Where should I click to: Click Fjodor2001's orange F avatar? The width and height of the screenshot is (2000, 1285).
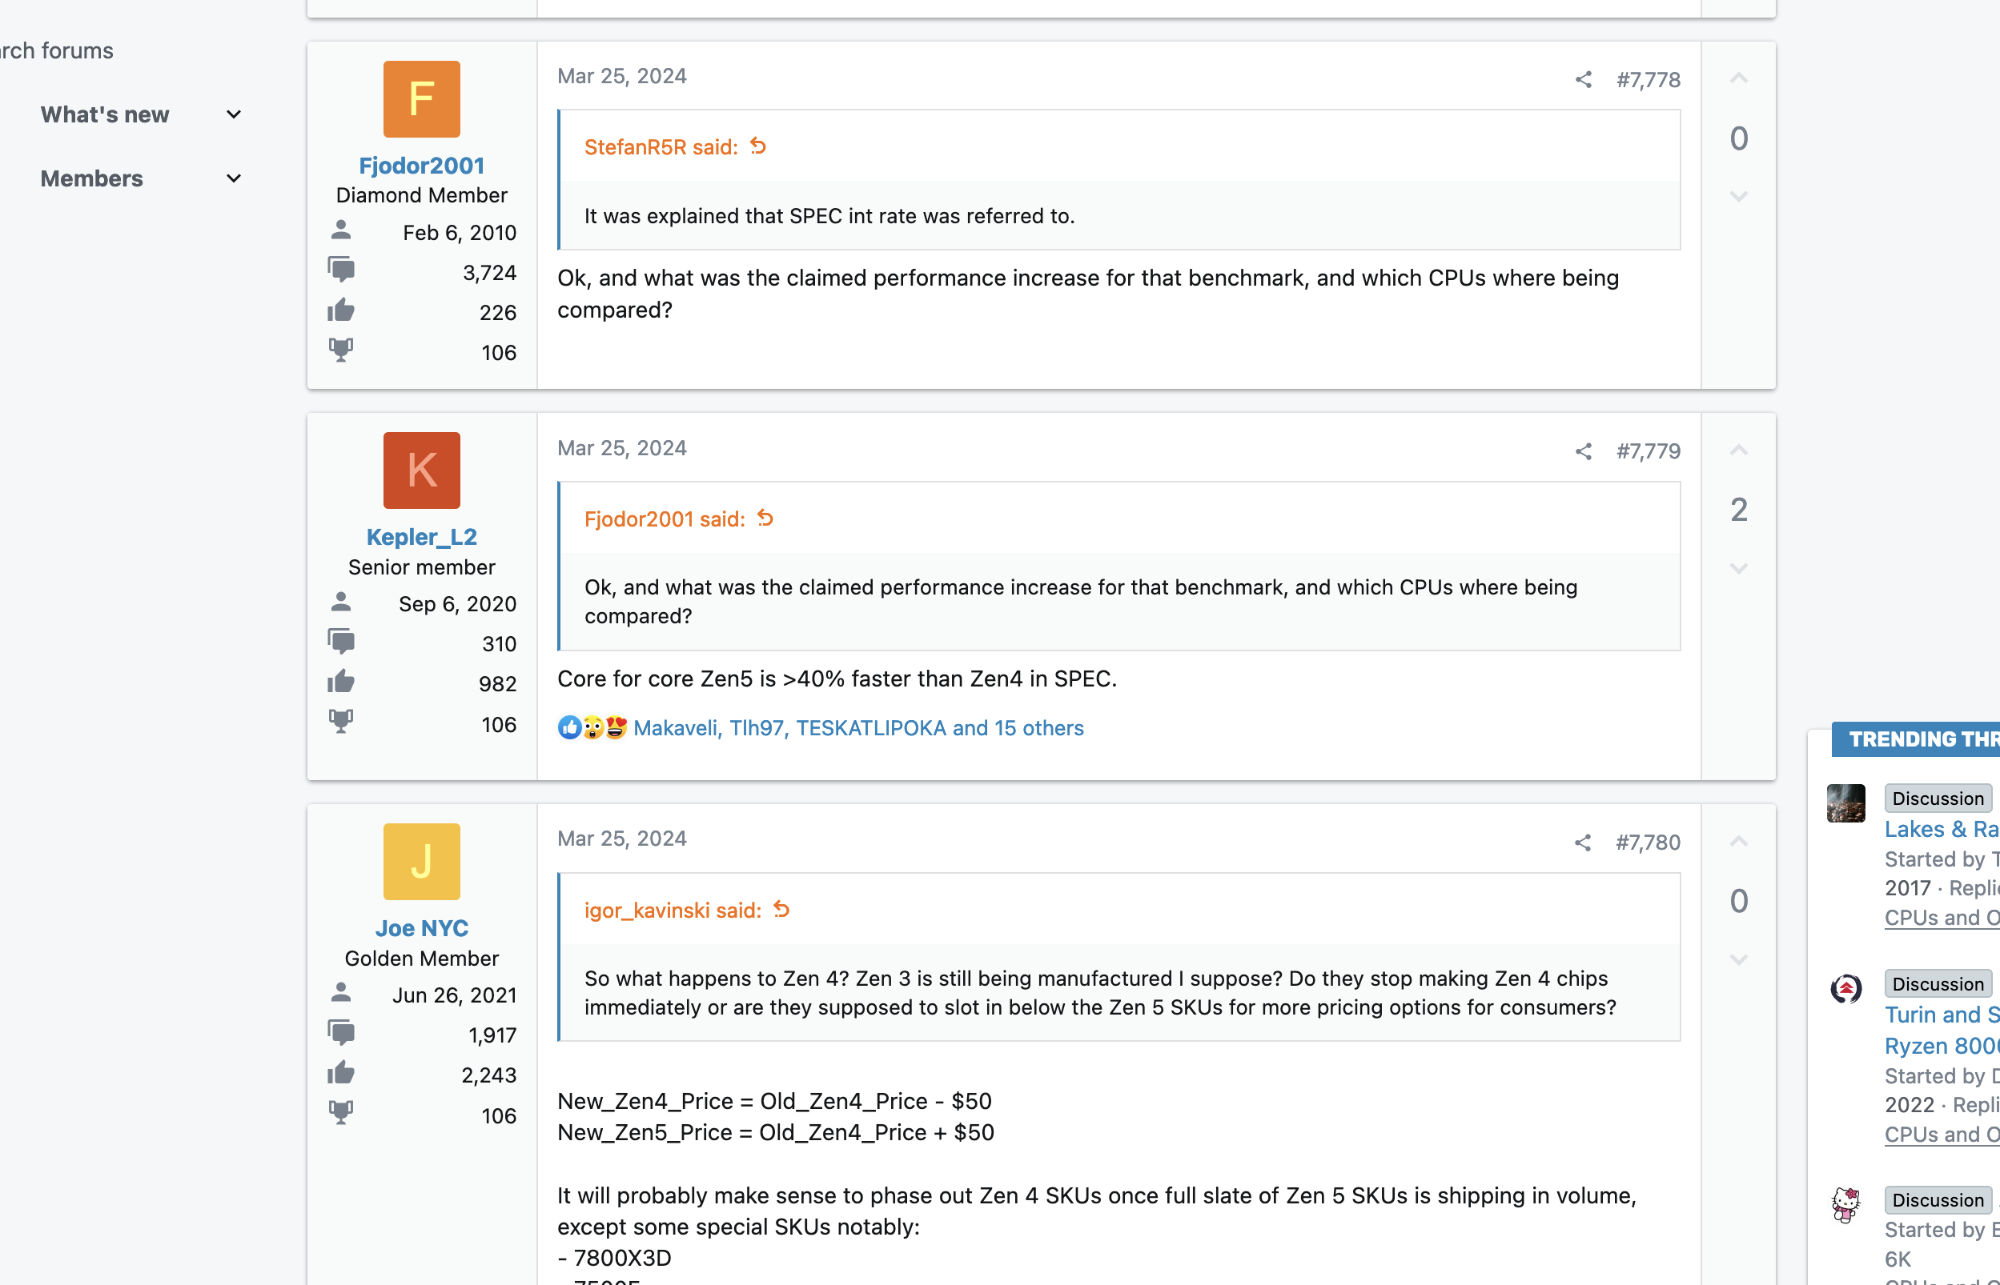[421, 99]
